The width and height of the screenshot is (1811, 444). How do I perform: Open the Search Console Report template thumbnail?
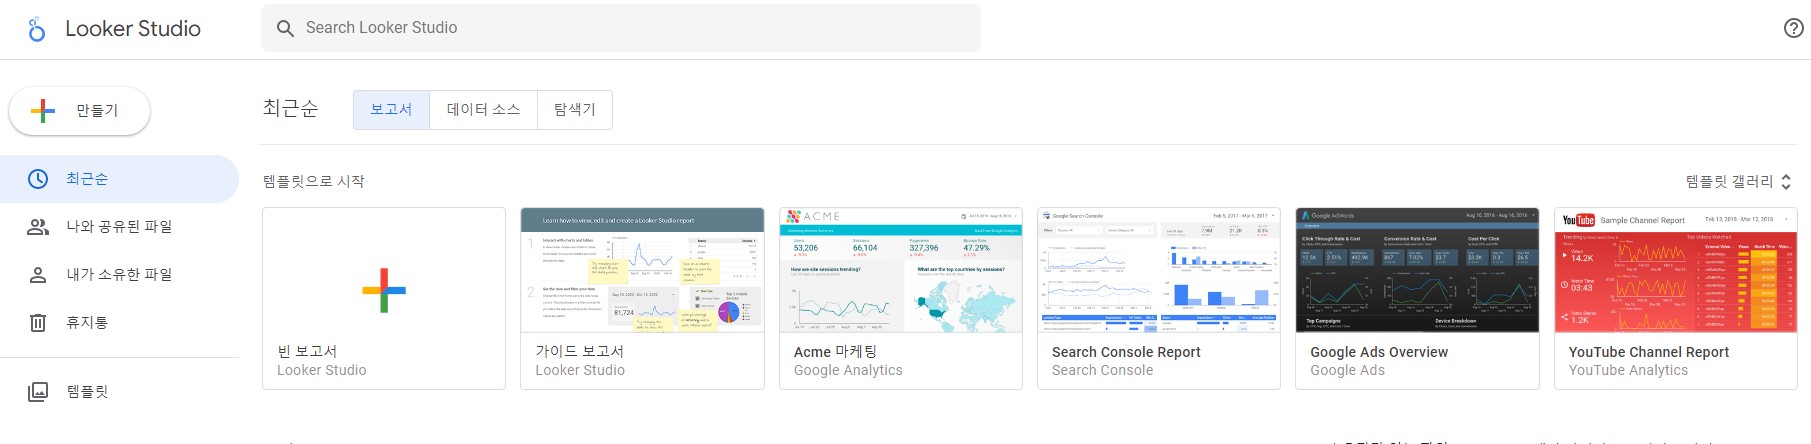point(1159,270)
